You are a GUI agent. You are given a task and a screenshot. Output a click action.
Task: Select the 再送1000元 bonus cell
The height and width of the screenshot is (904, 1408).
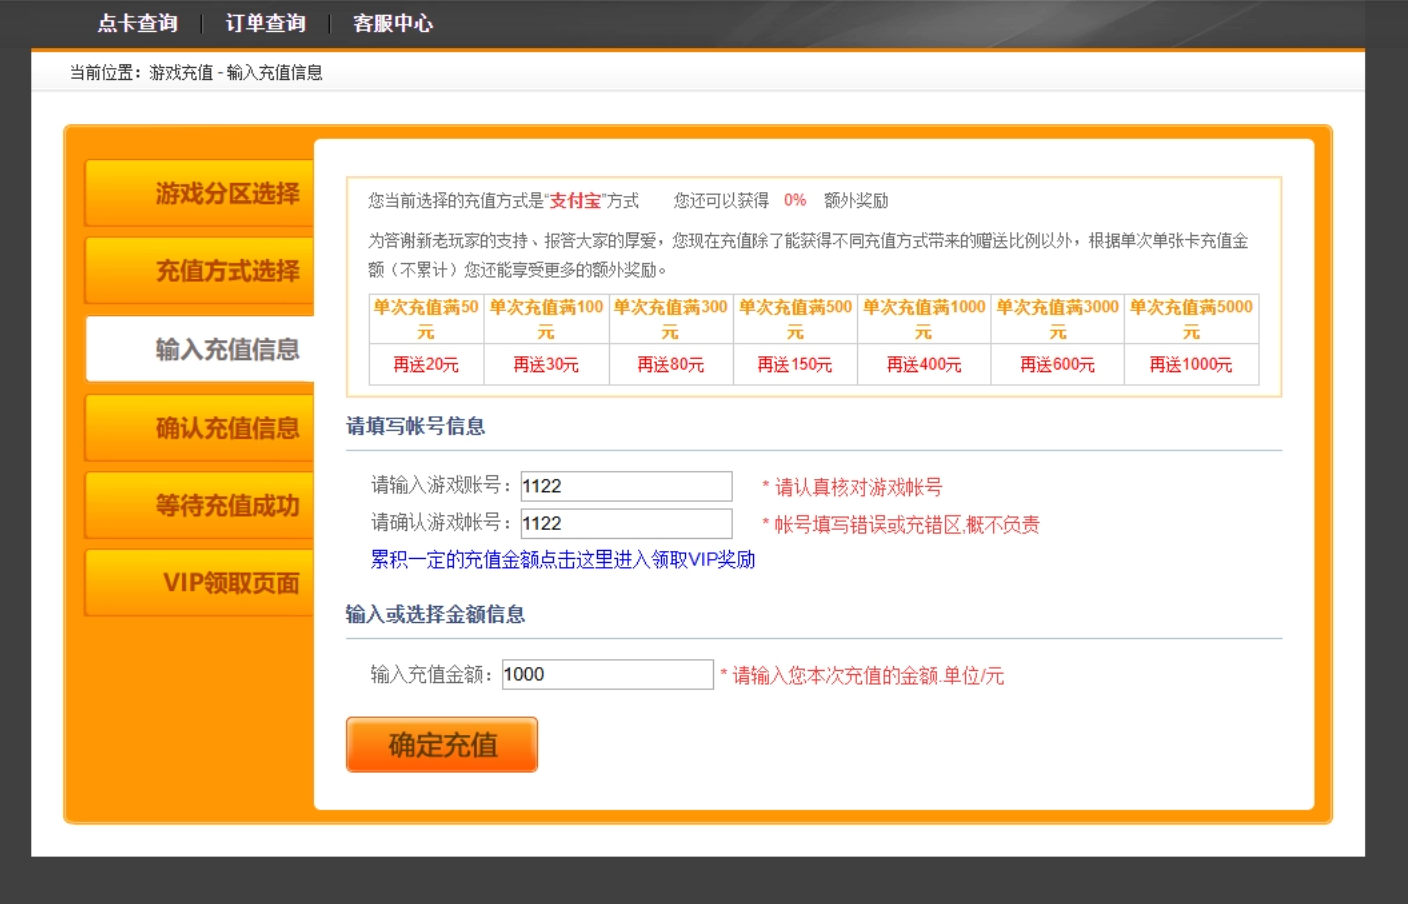coord(1190,365)
